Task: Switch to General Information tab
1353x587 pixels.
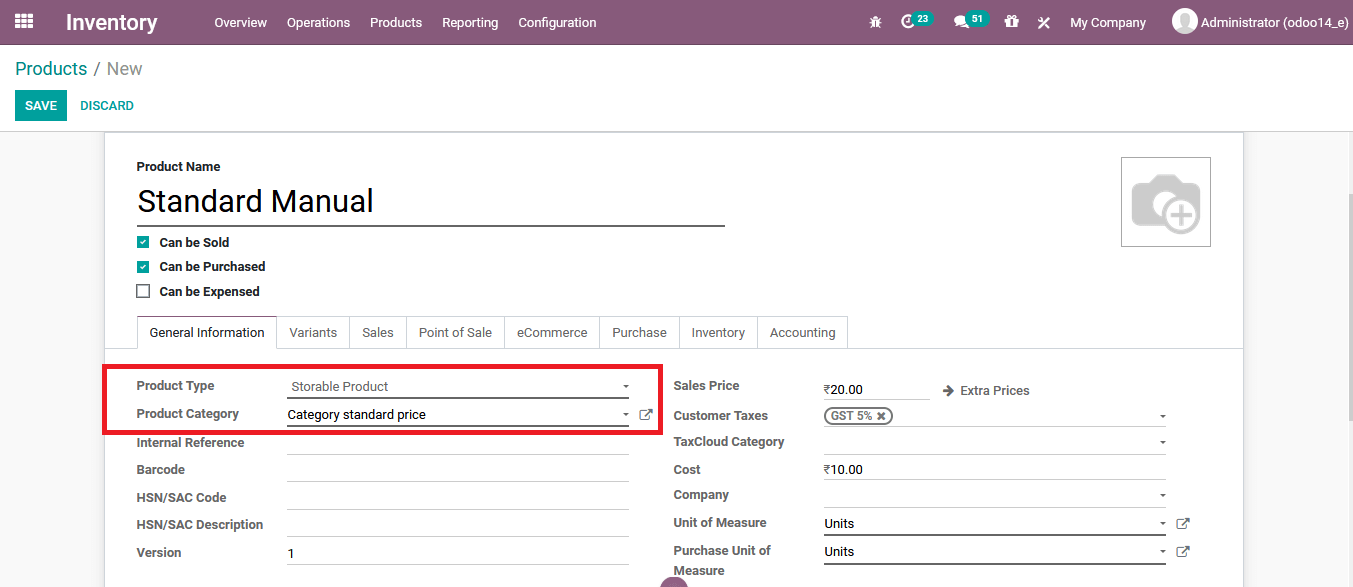Action: tap(207, 332)
